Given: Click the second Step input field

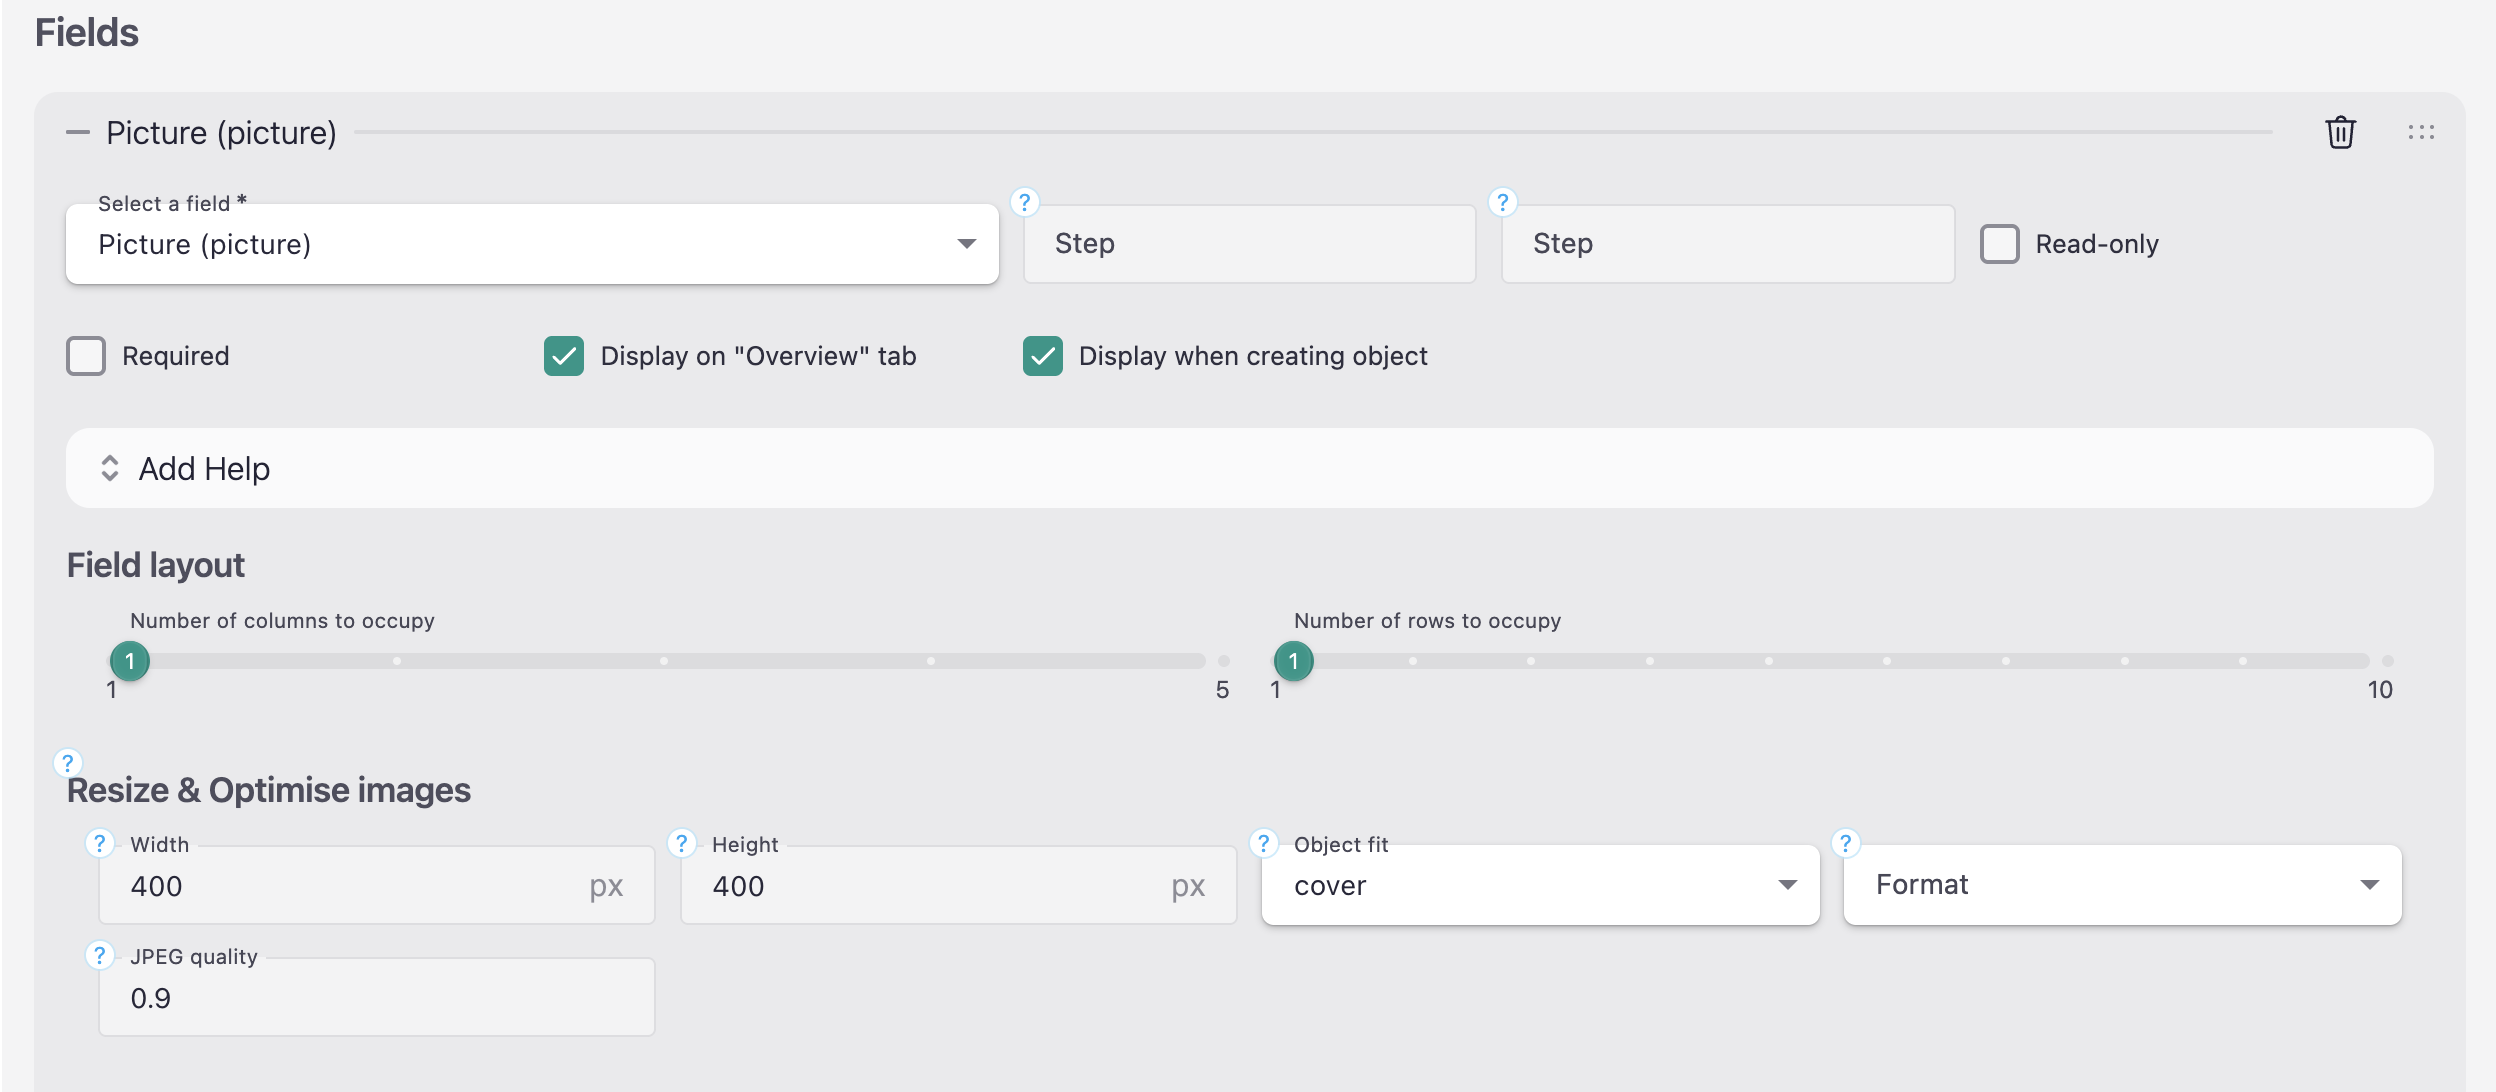Looking at the screenshot, I should click(x=1727, y=244).
